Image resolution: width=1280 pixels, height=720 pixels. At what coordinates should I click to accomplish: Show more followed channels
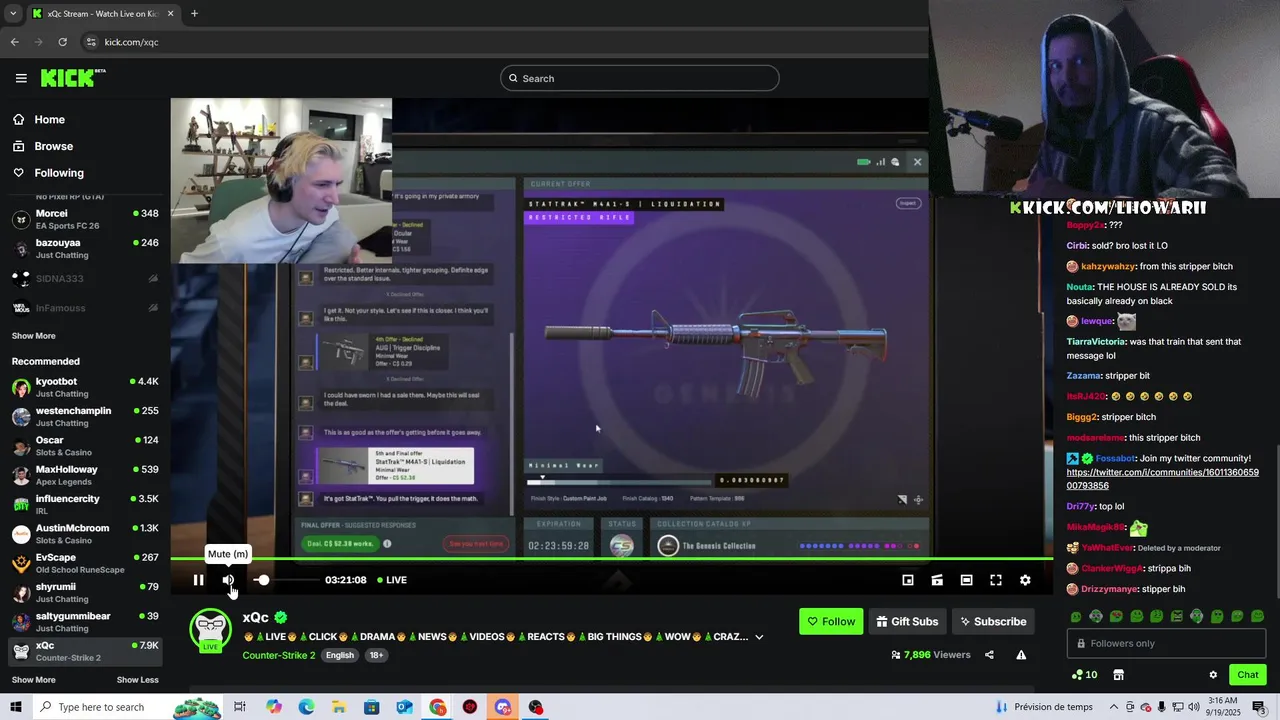[x=34, y=336]
